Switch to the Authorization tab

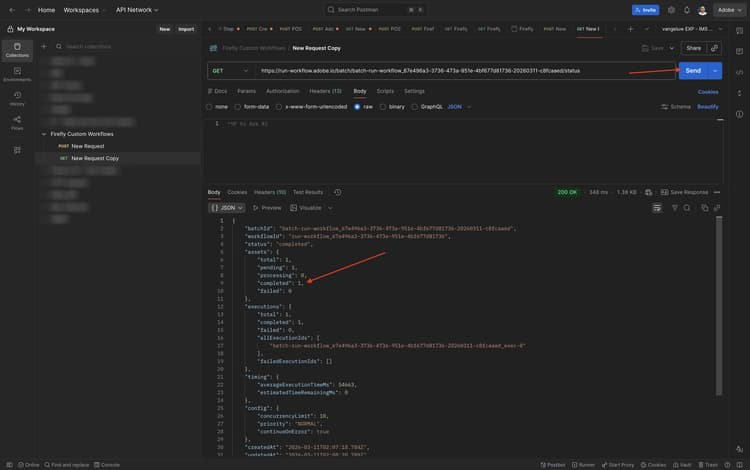click(282, 91)
